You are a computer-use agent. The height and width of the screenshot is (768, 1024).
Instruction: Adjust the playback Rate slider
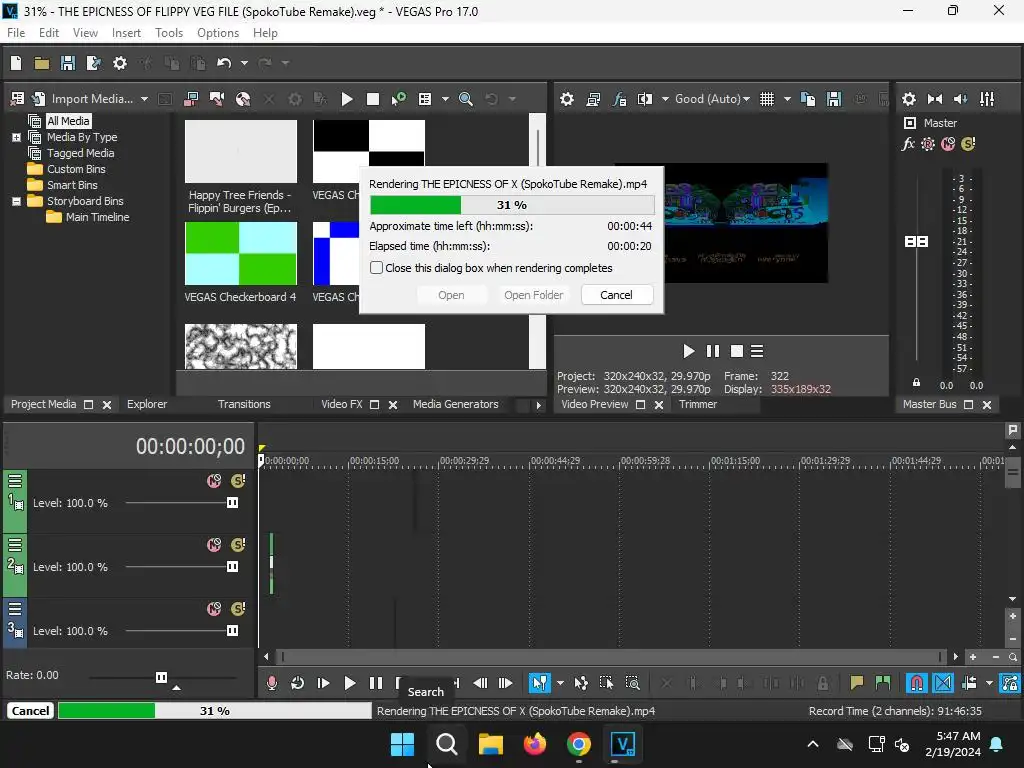pos(162,677)
